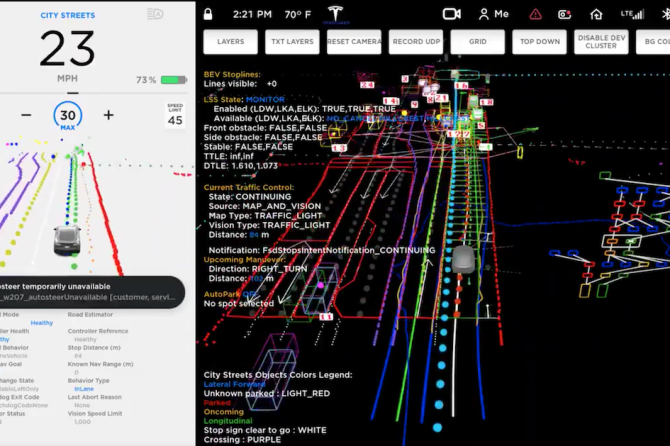Tap the lock icon in status bar

(x=208, y=14)
